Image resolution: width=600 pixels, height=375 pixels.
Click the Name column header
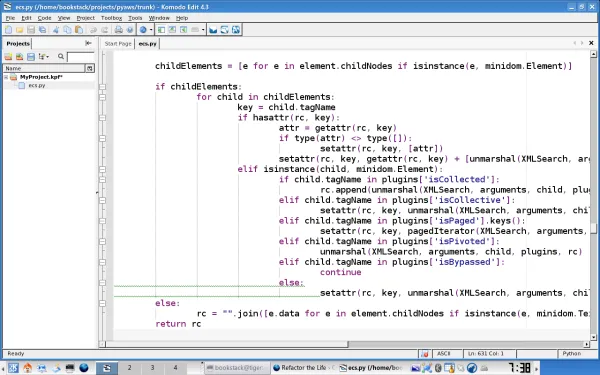tap(44, 68)
